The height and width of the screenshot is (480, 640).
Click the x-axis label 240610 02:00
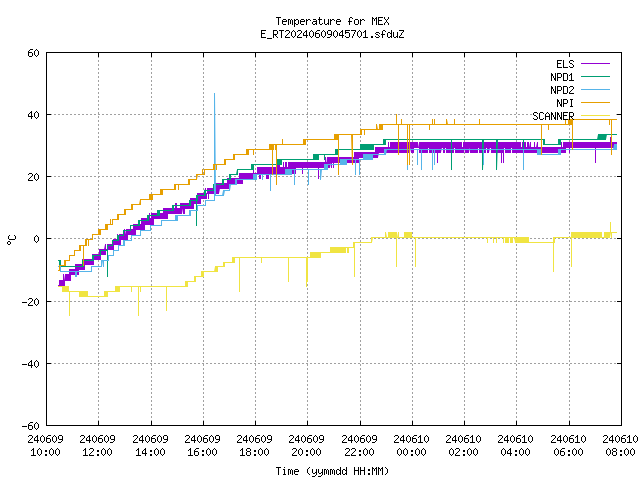pyautogui.click(x=464, y=446)
